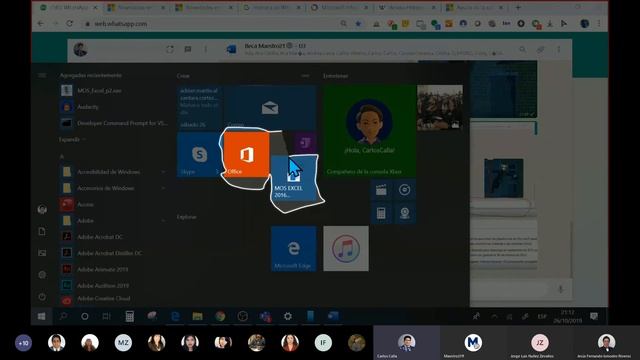The width and height of the screenshot is (640, 360).
Task: Open the purple OneNote tile
Action: 305,142
